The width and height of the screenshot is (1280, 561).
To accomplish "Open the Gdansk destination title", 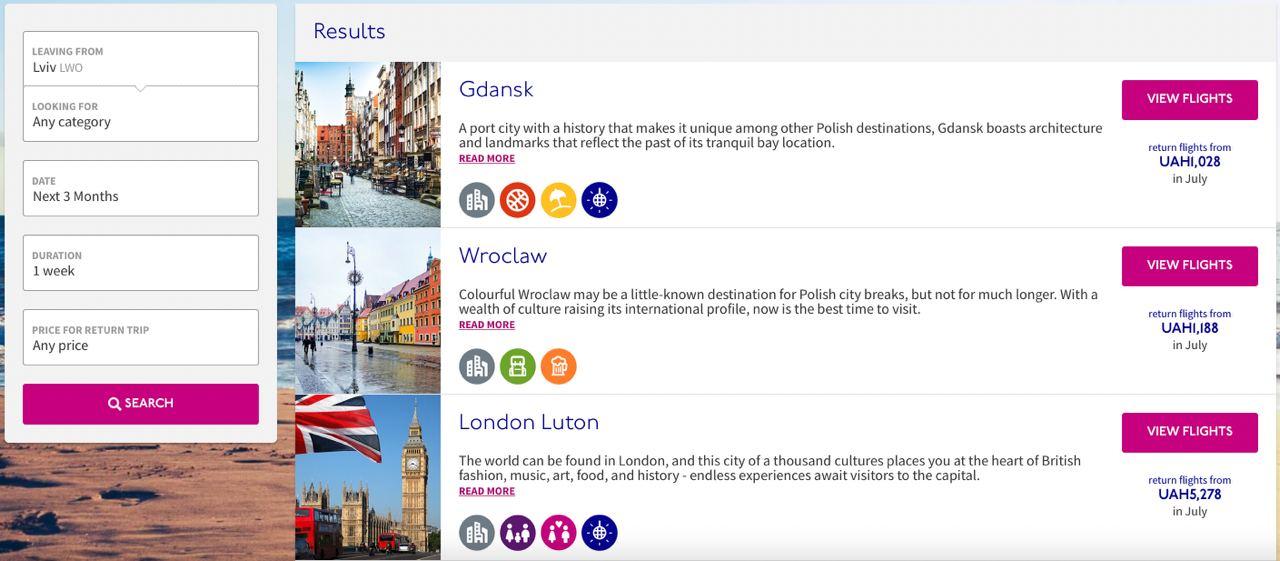I will click(496, 89).
